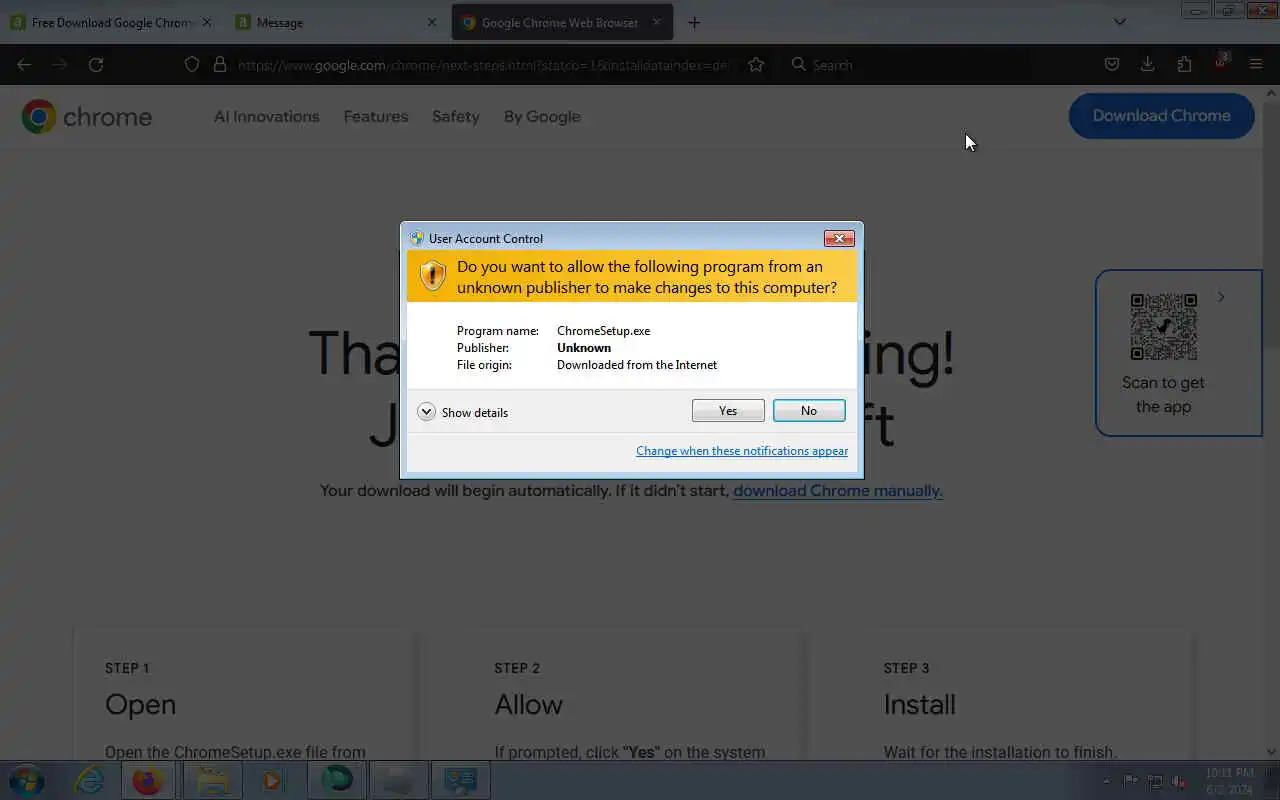
Task: Open a new browser tab
Action: coord(694,22)
